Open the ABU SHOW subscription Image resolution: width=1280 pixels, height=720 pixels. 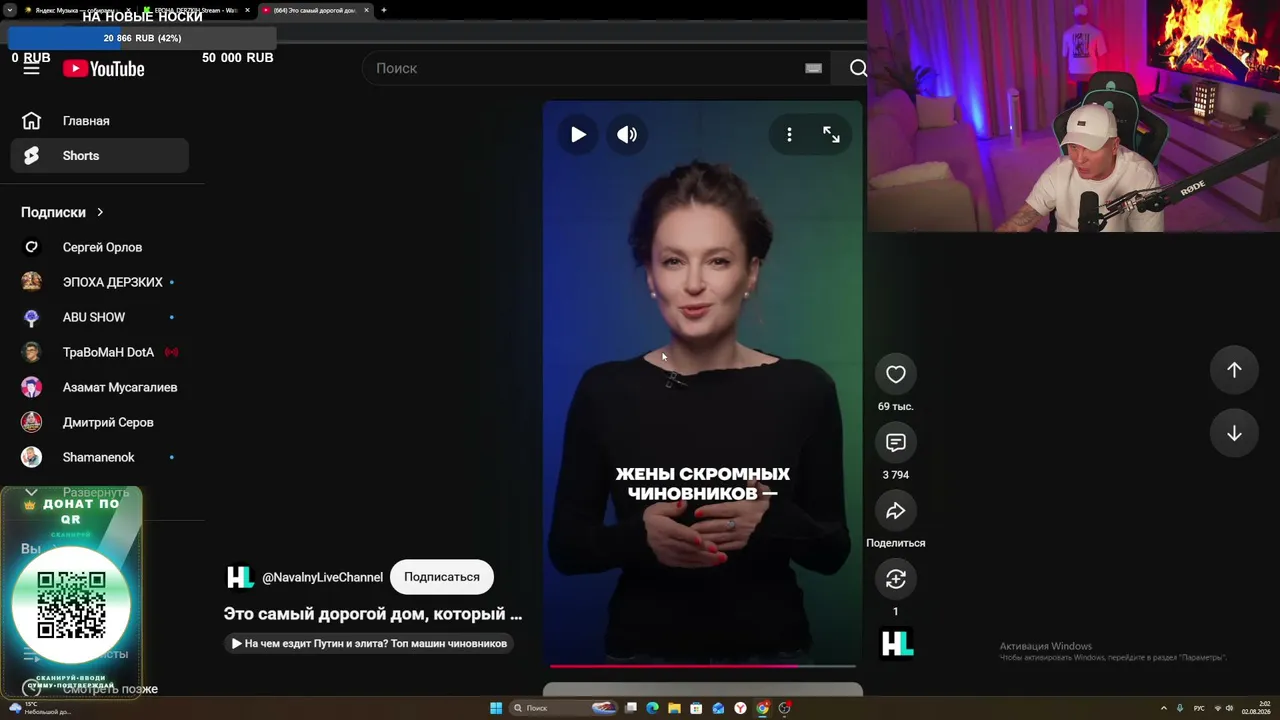[x=99, y=317]
